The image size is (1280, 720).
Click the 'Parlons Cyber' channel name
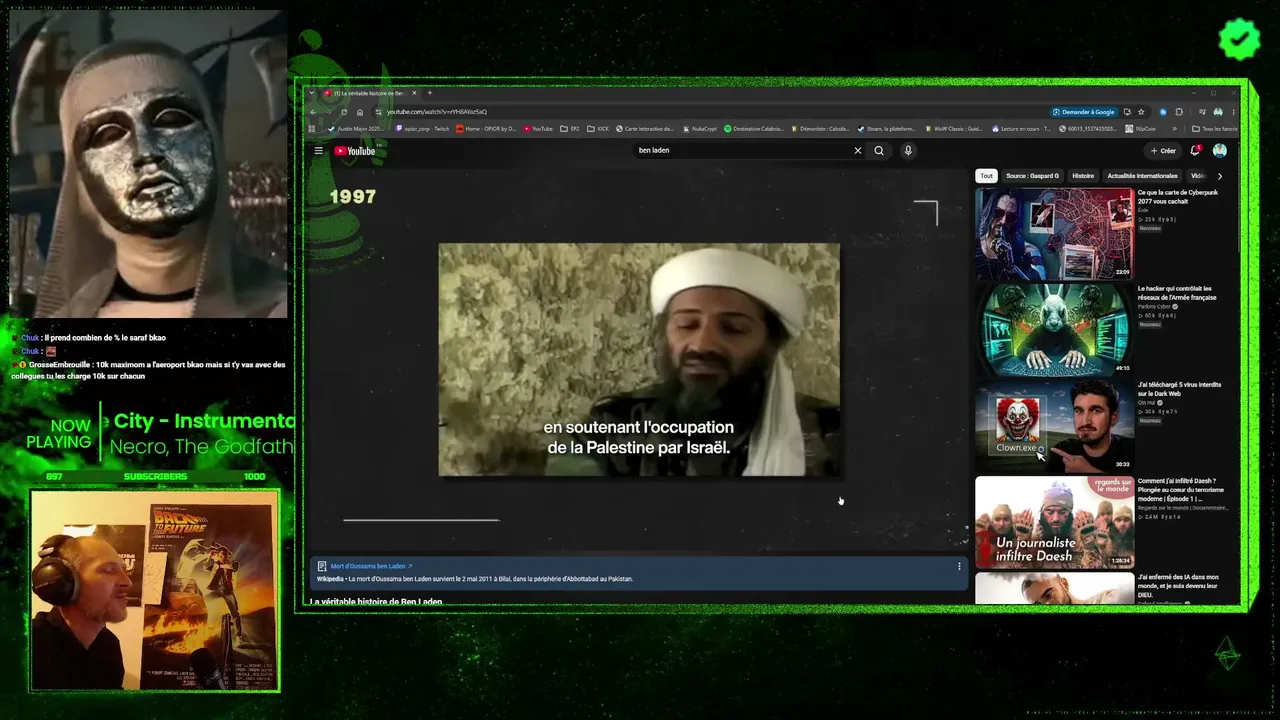click(x=1154, y=306)
